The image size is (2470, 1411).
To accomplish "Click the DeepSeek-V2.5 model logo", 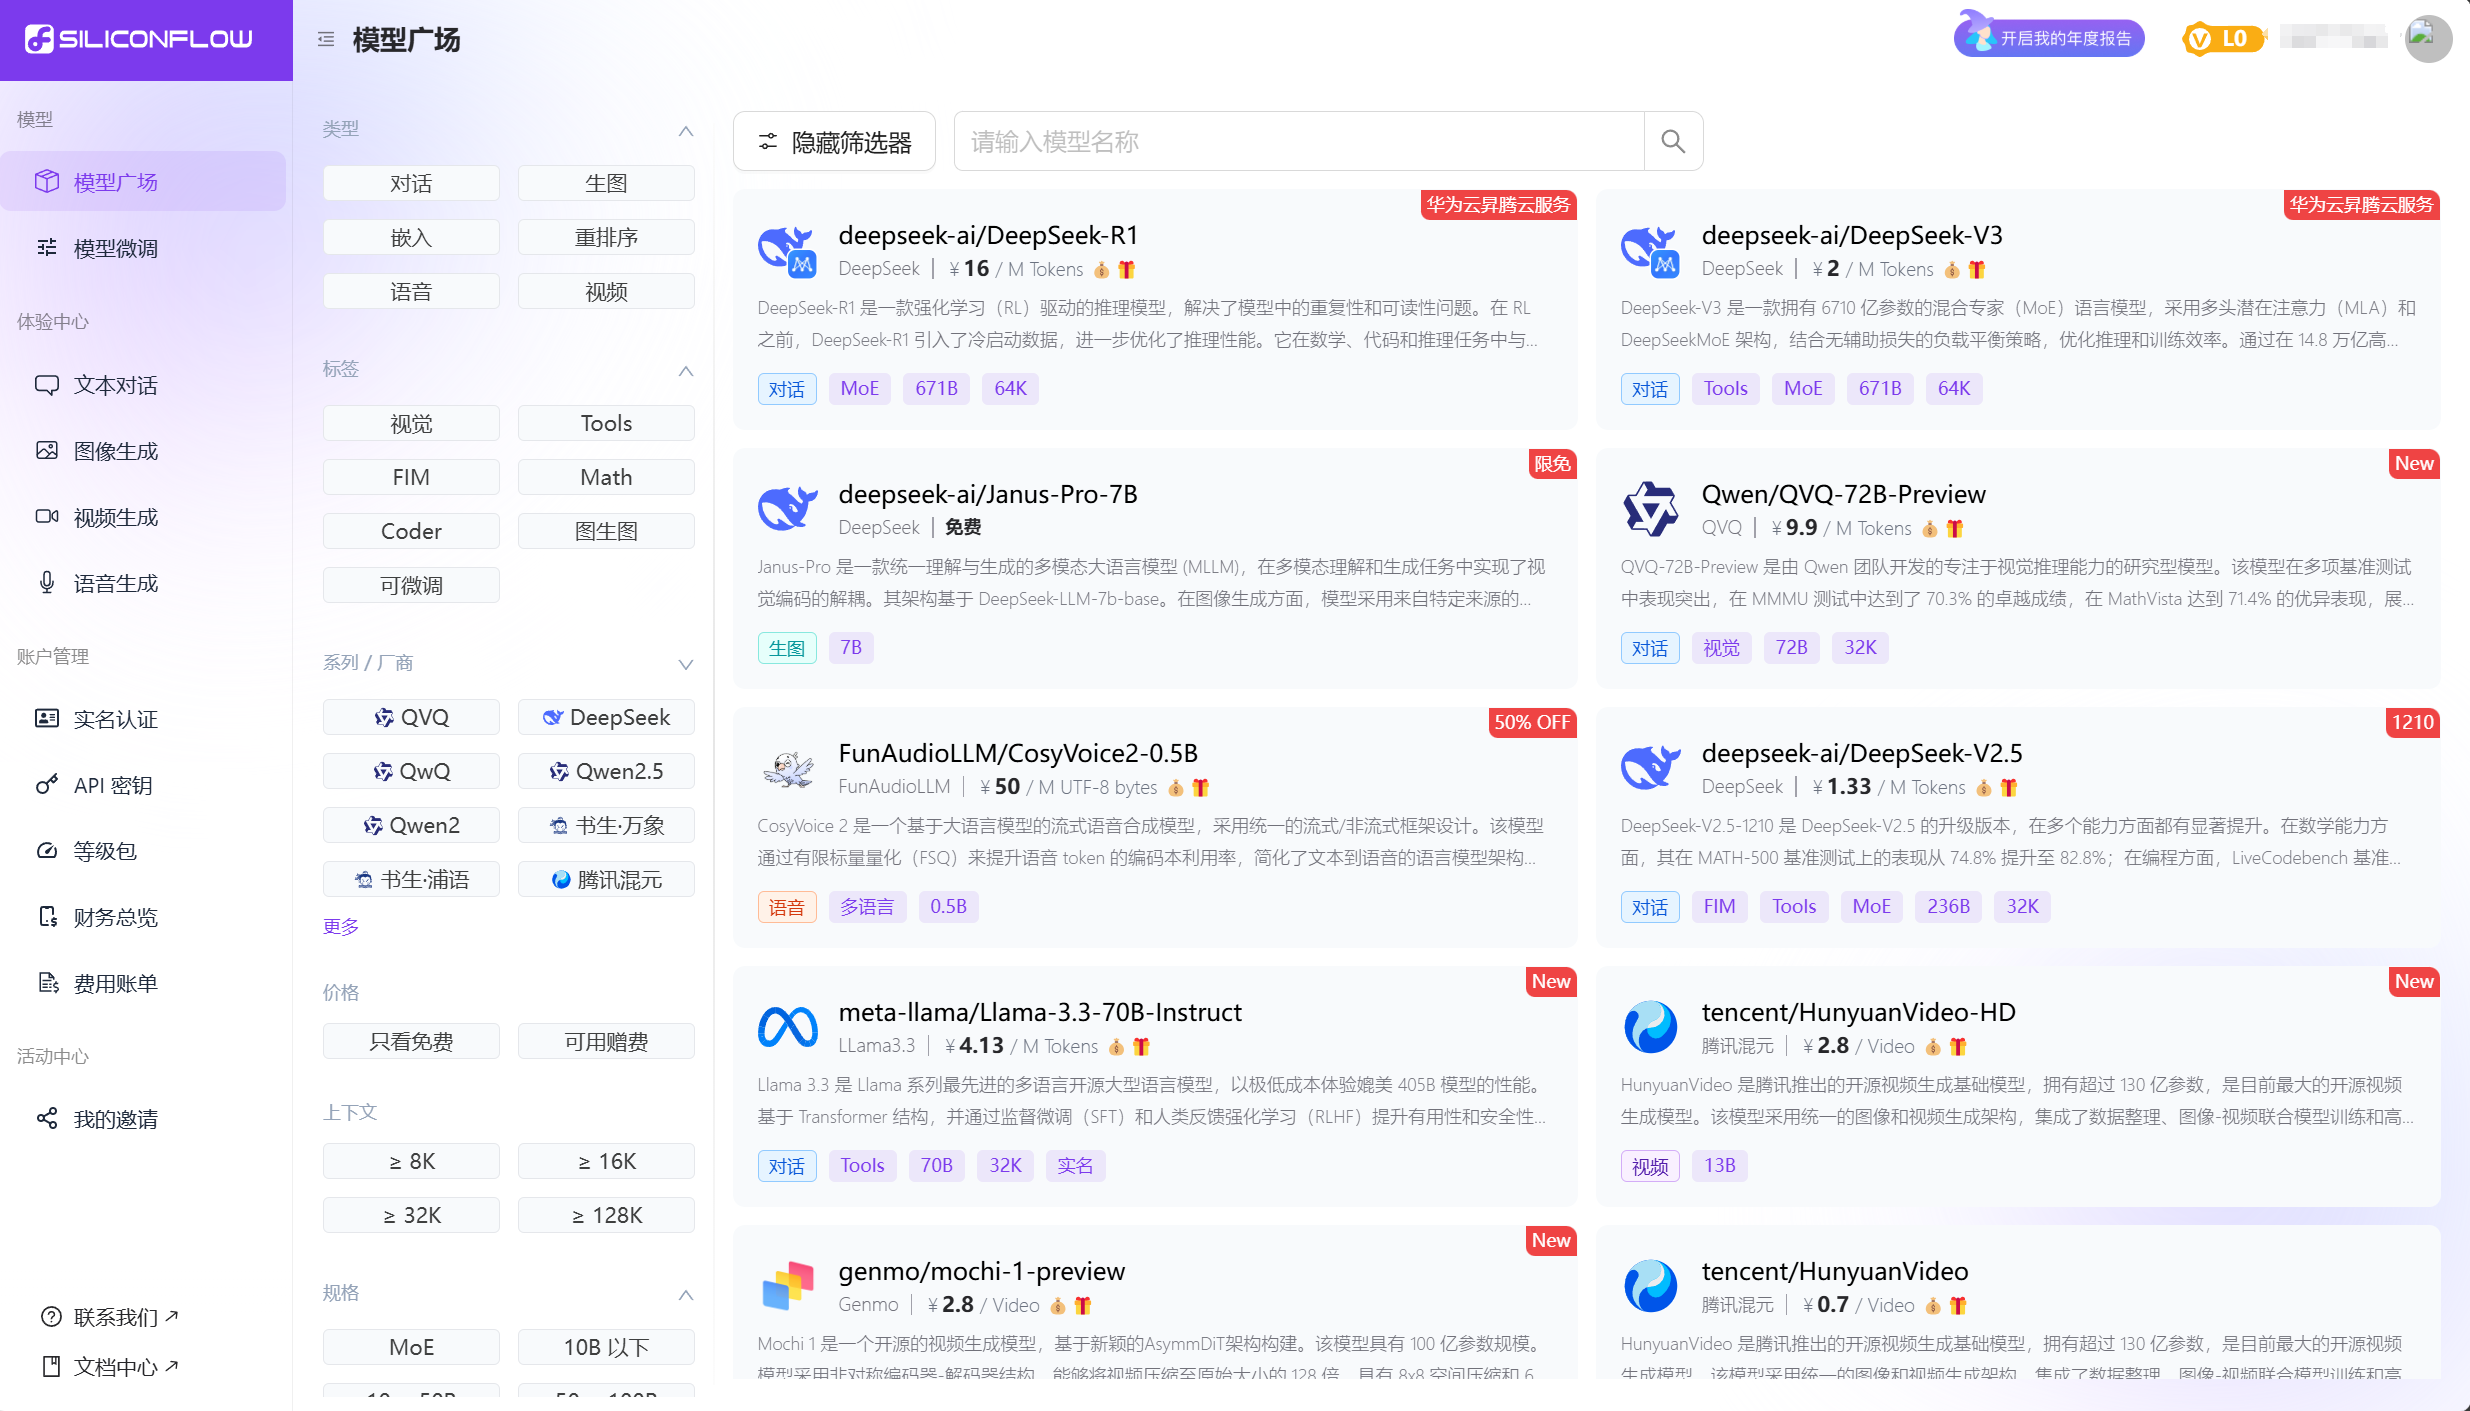I will pyautogui.click(x=1650, y=767).
